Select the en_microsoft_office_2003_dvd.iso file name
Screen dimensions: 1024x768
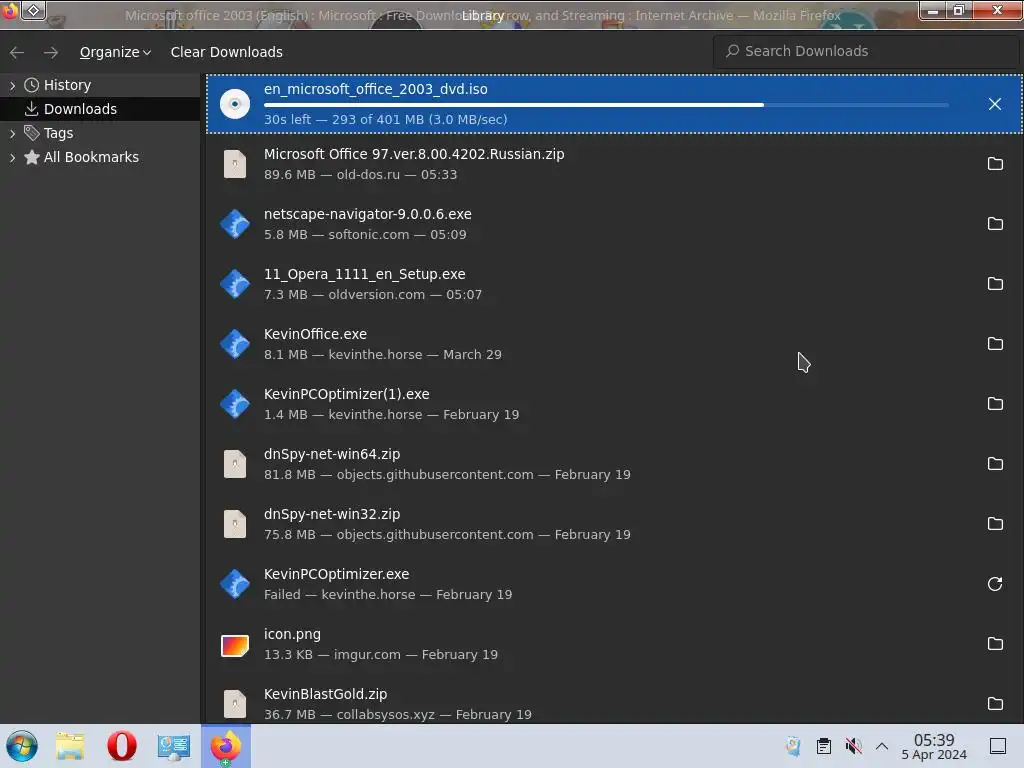376,89
